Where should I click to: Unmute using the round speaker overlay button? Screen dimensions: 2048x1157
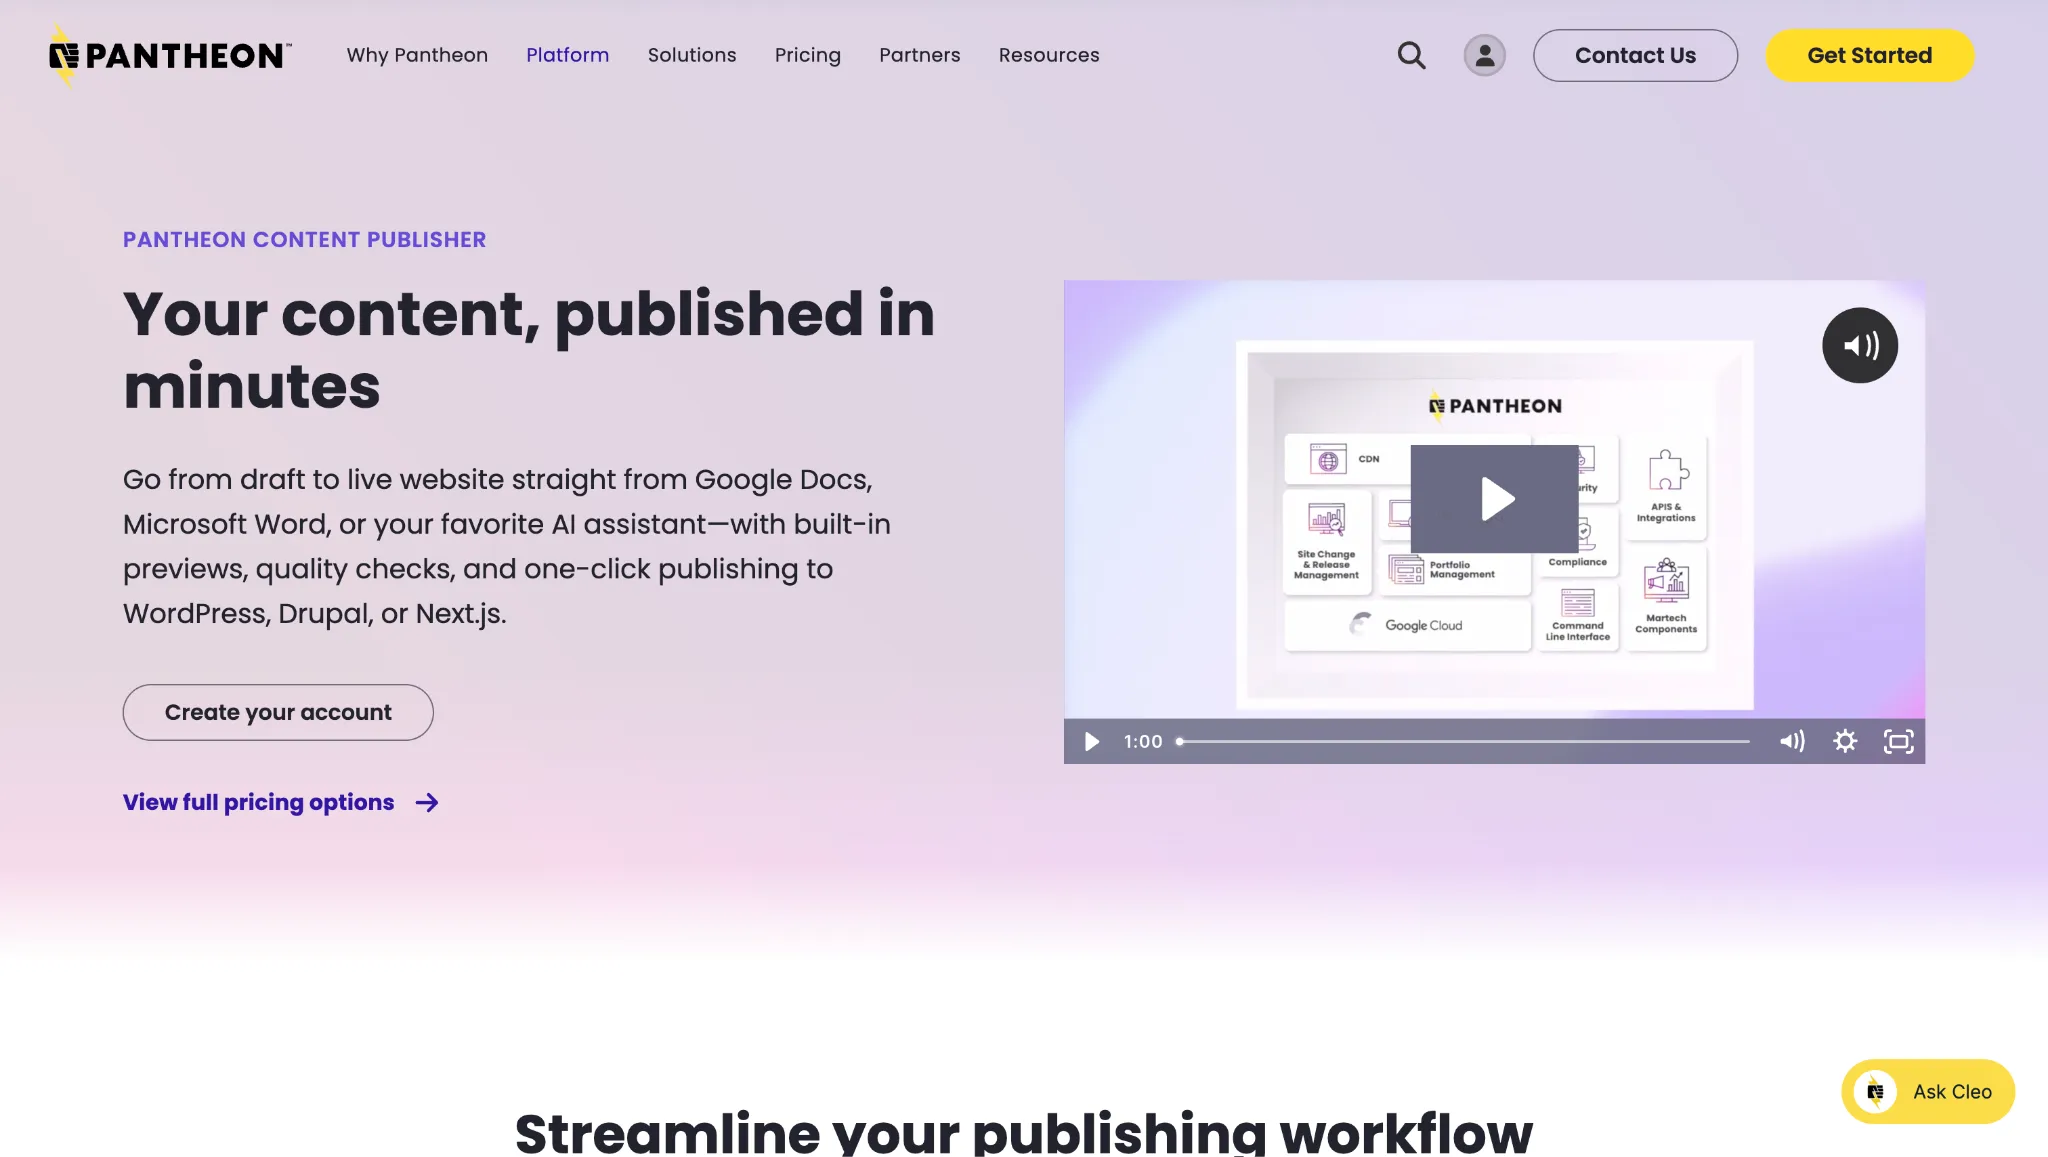[1859, 345]
